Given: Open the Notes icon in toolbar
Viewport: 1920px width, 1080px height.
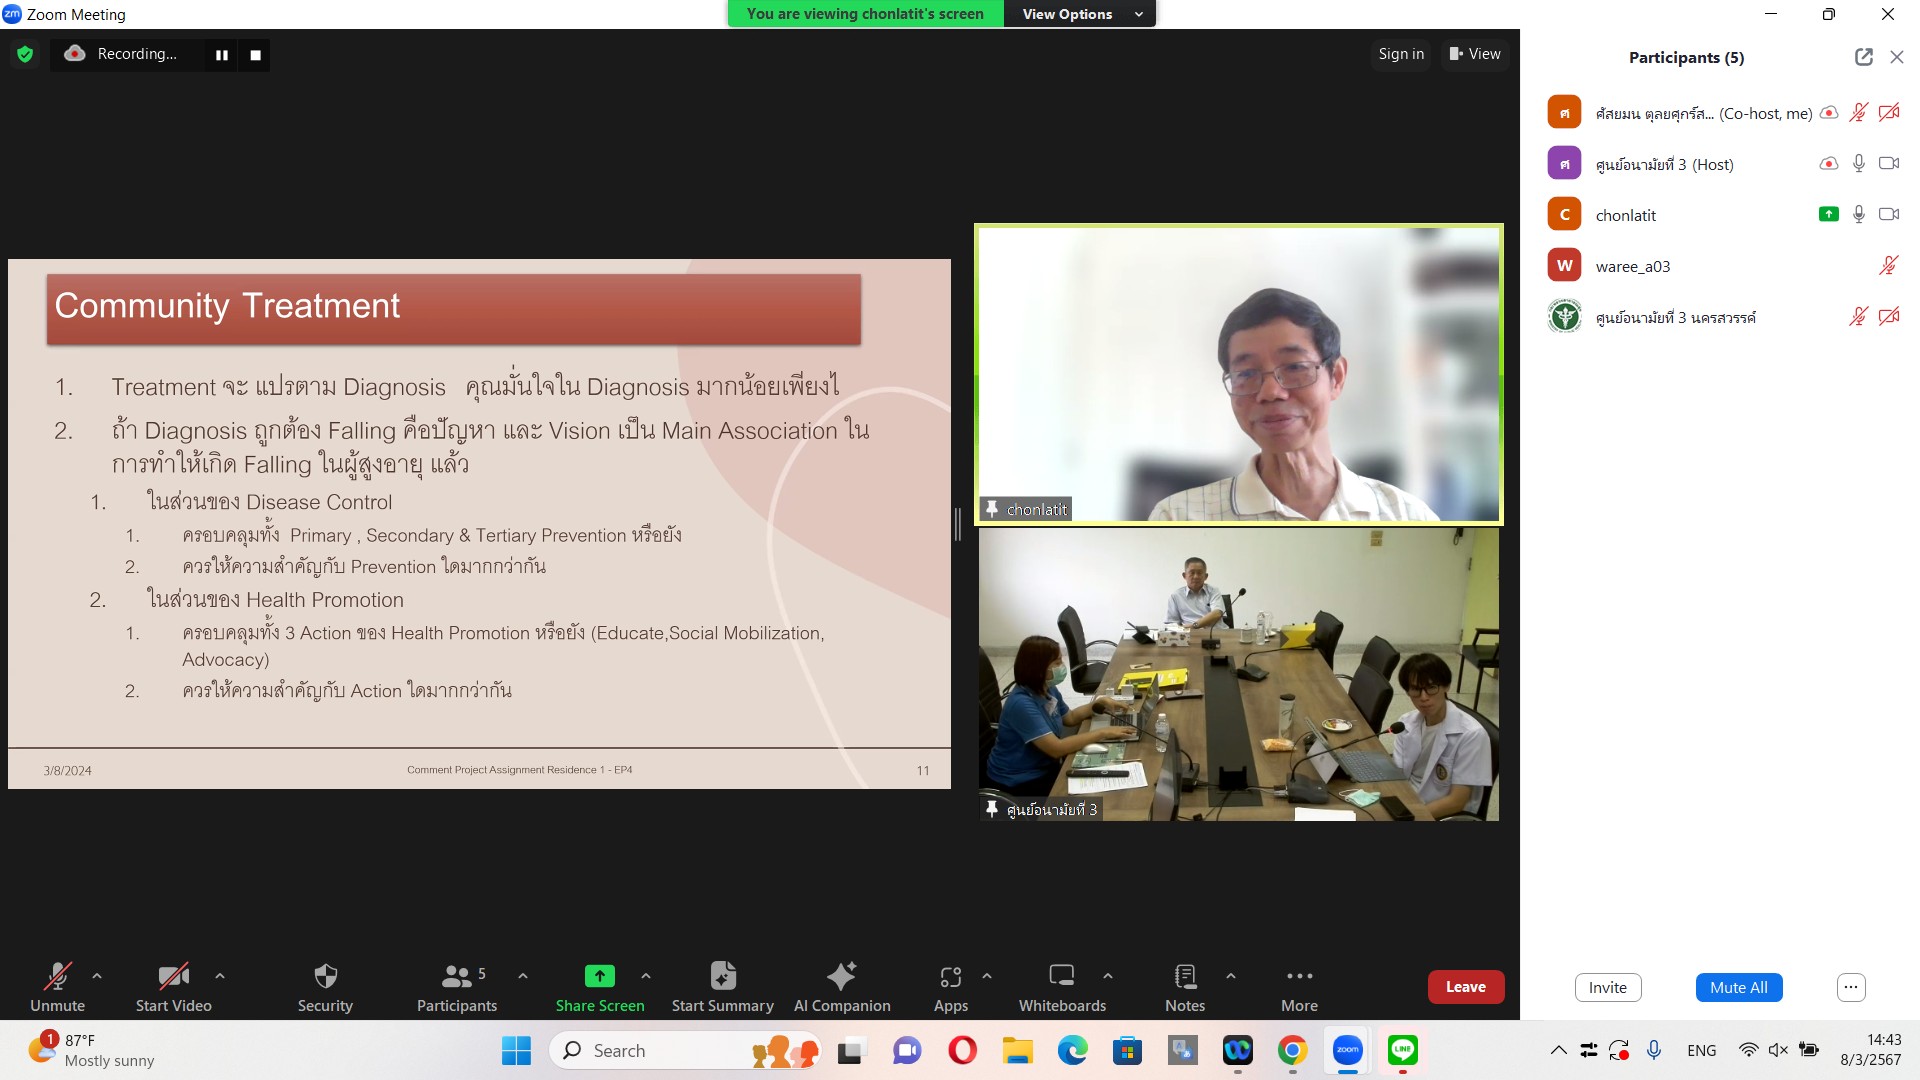Looking at the screenshot, I should (x=1185, y=976).
